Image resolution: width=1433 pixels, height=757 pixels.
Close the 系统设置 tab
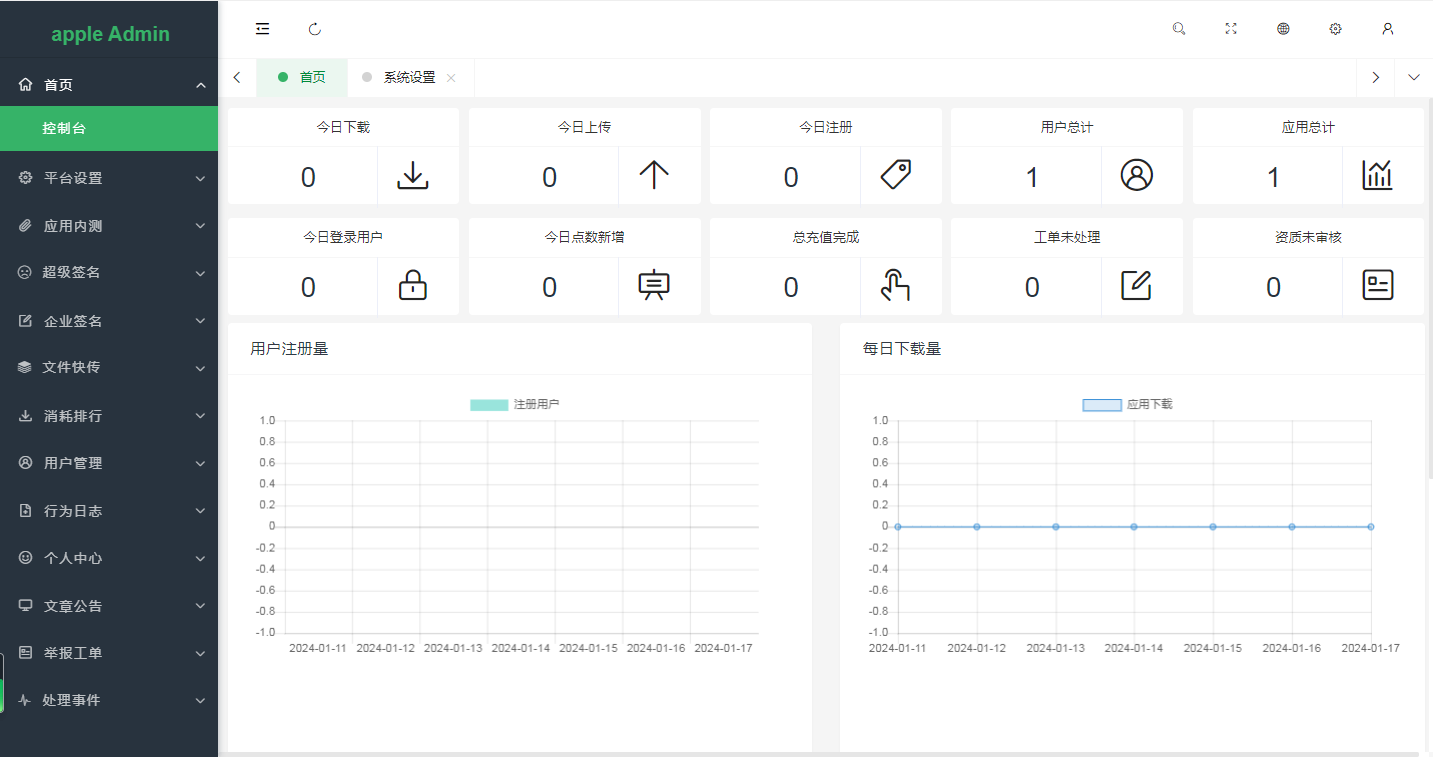tap(451, 78)
